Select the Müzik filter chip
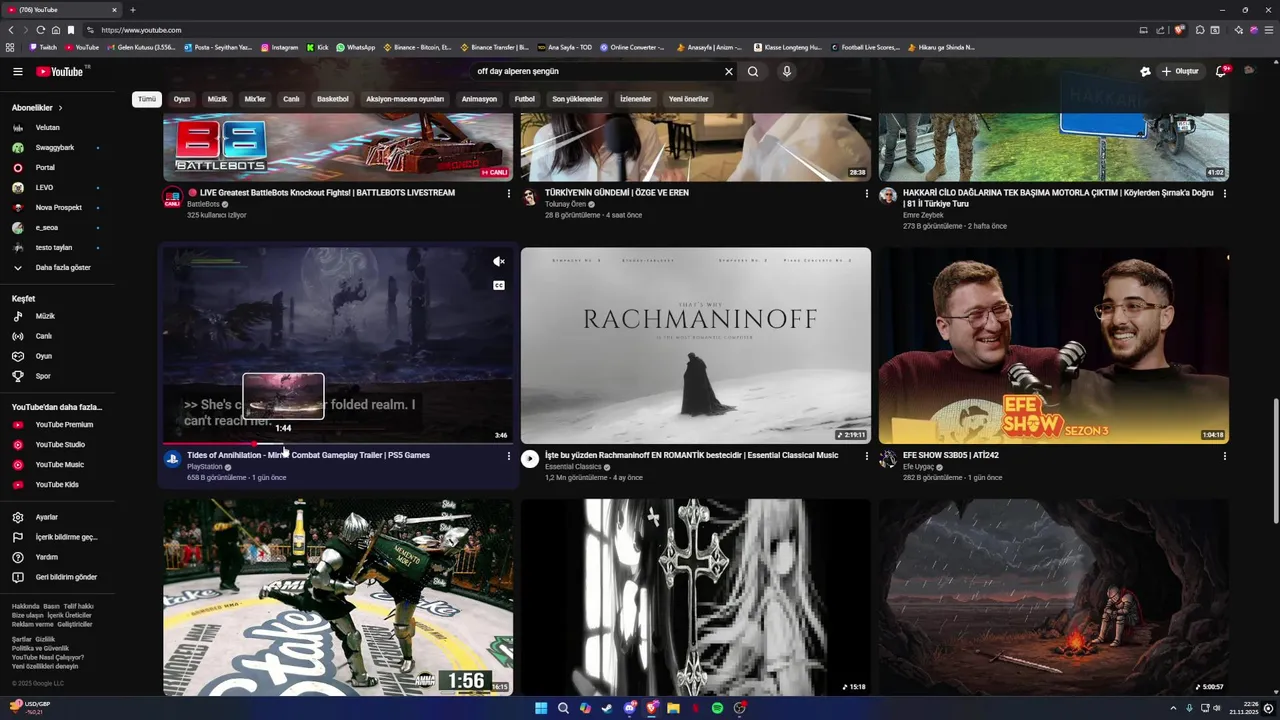 (x=217, y=99)
